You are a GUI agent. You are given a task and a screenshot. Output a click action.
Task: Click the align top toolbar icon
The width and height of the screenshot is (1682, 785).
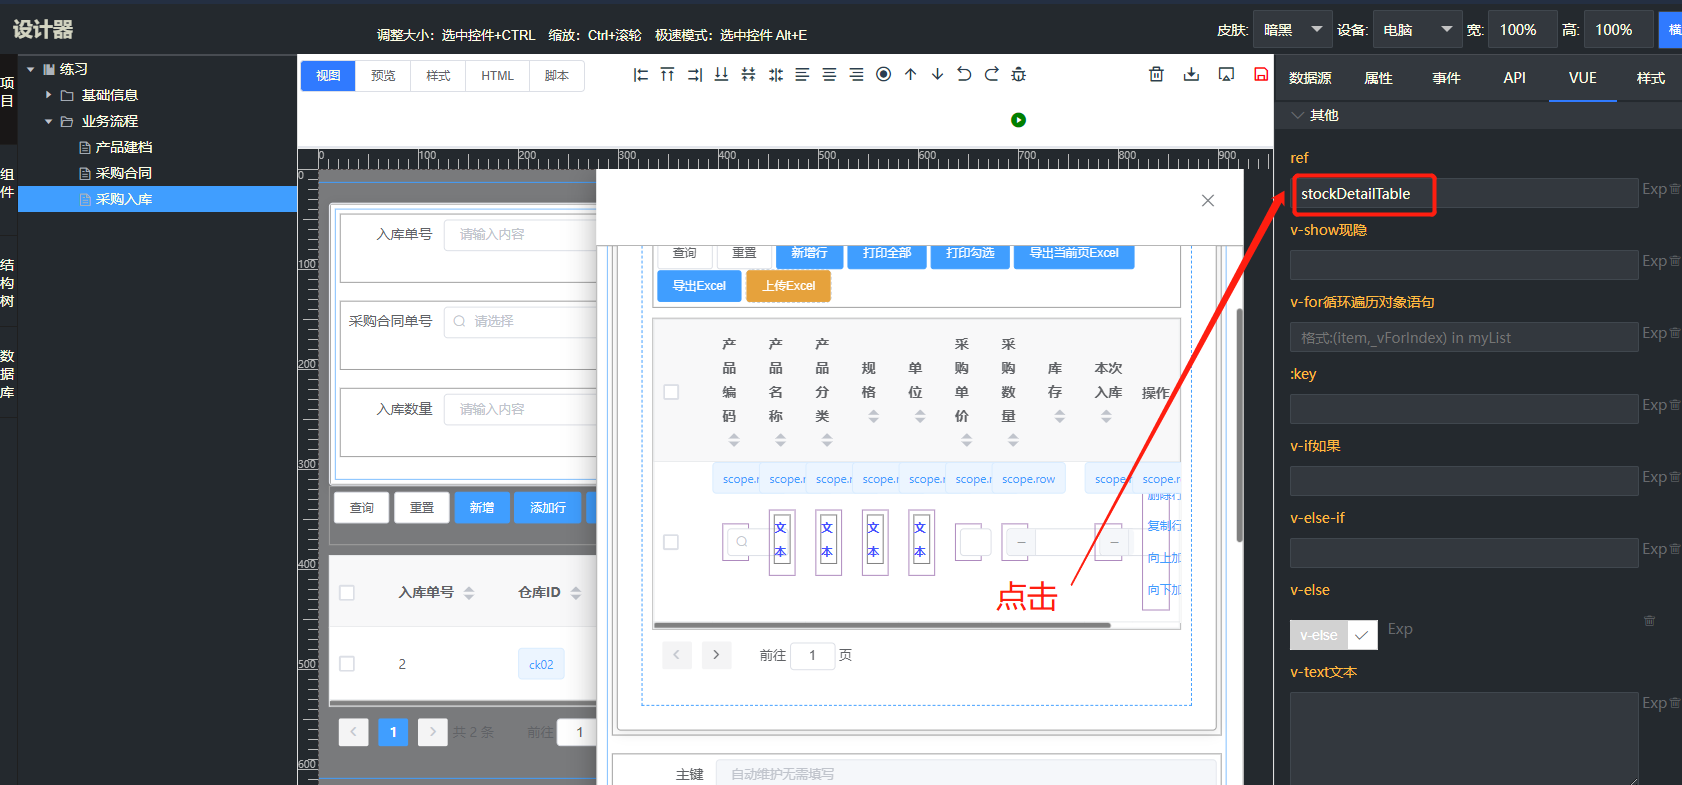click(667, 75)
